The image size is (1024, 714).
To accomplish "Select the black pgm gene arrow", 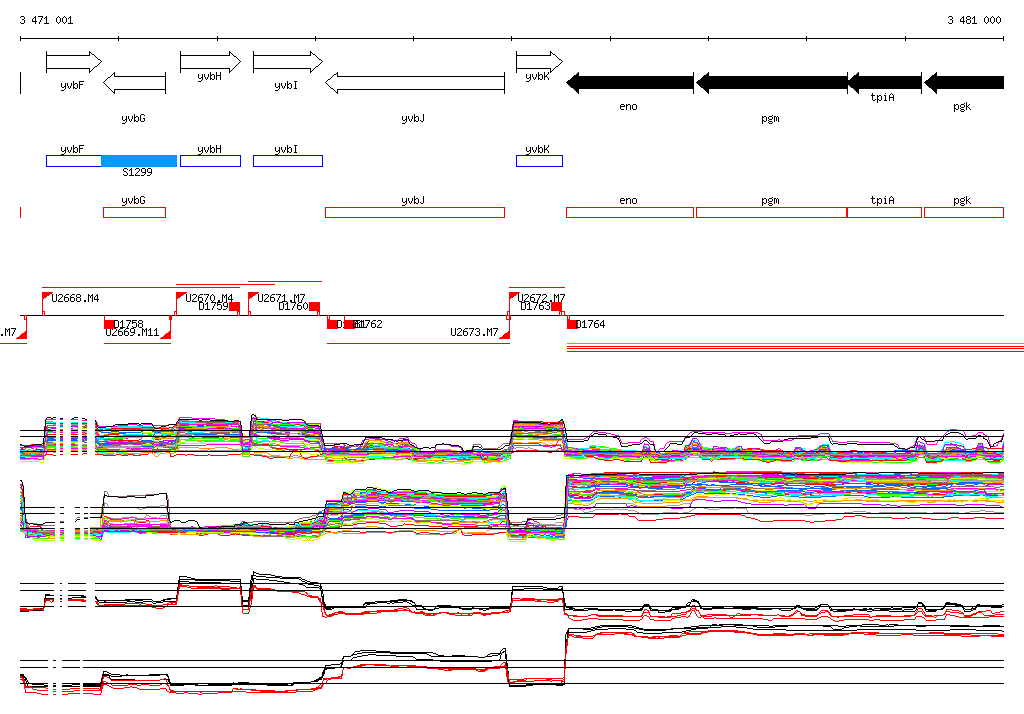I will click(771, 83).
